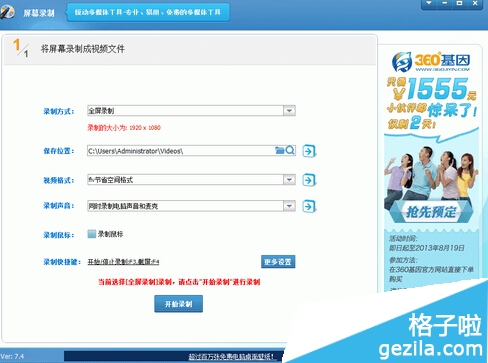Open 更多设置 button
The height and width of the screenshot is (363, 488).
[278, 262]
